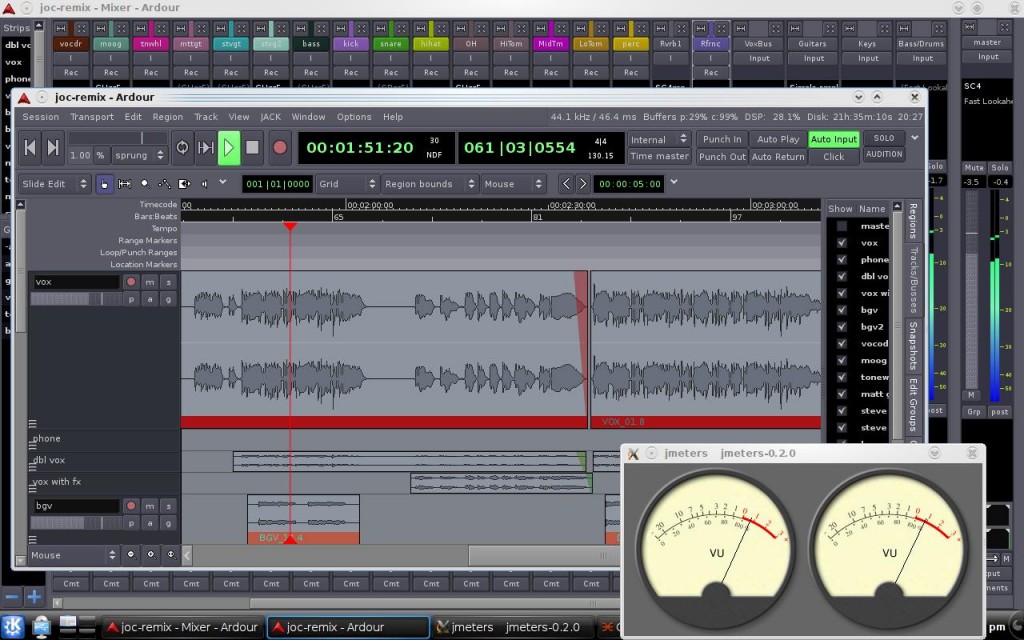1024x640 pixels.
Task: Toggle the metronome Click button
Action: click(x=834, y=157)
